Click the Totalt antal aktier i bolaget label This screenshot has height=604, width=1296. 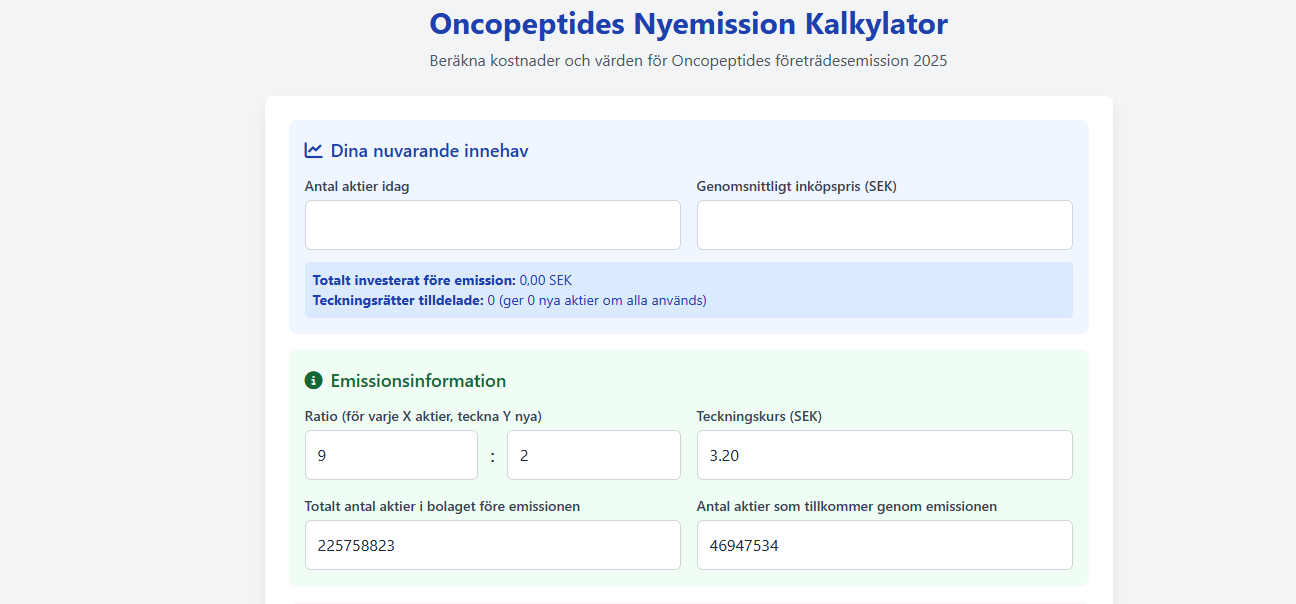(x=442, y=506)
